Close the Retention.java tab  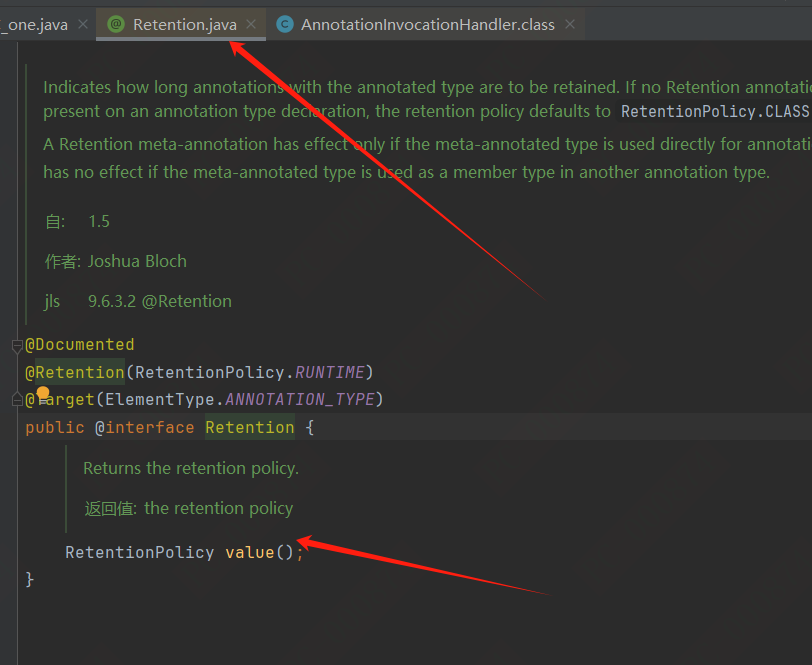[251, 24]
